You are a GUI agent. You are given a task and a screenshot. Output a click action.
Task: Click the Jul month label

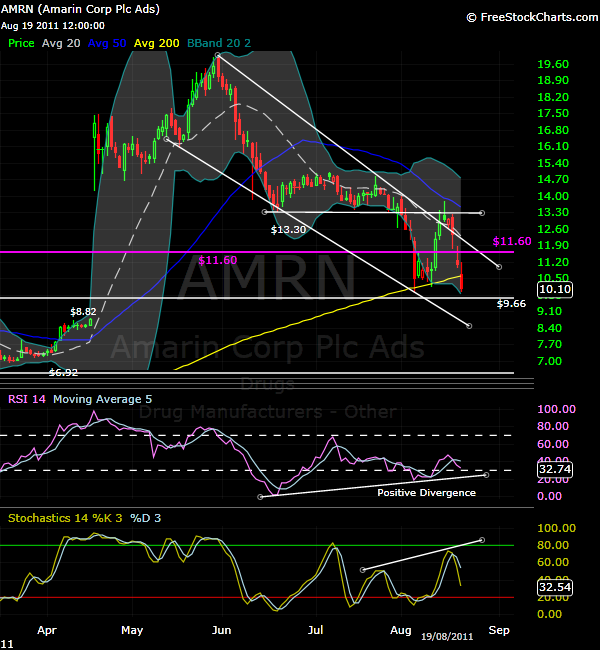[315, 631]
